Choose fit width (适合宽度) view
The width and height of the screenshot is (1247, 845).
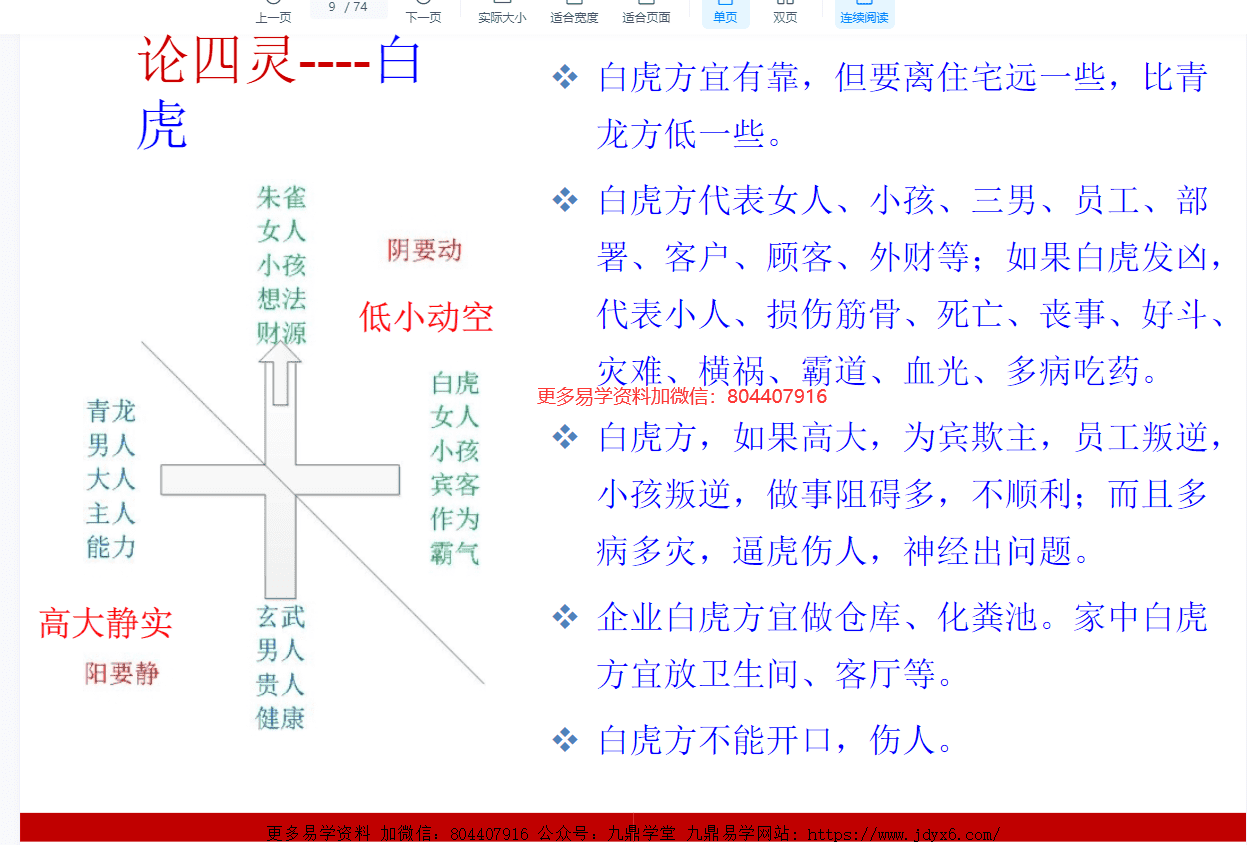[574, 12]
